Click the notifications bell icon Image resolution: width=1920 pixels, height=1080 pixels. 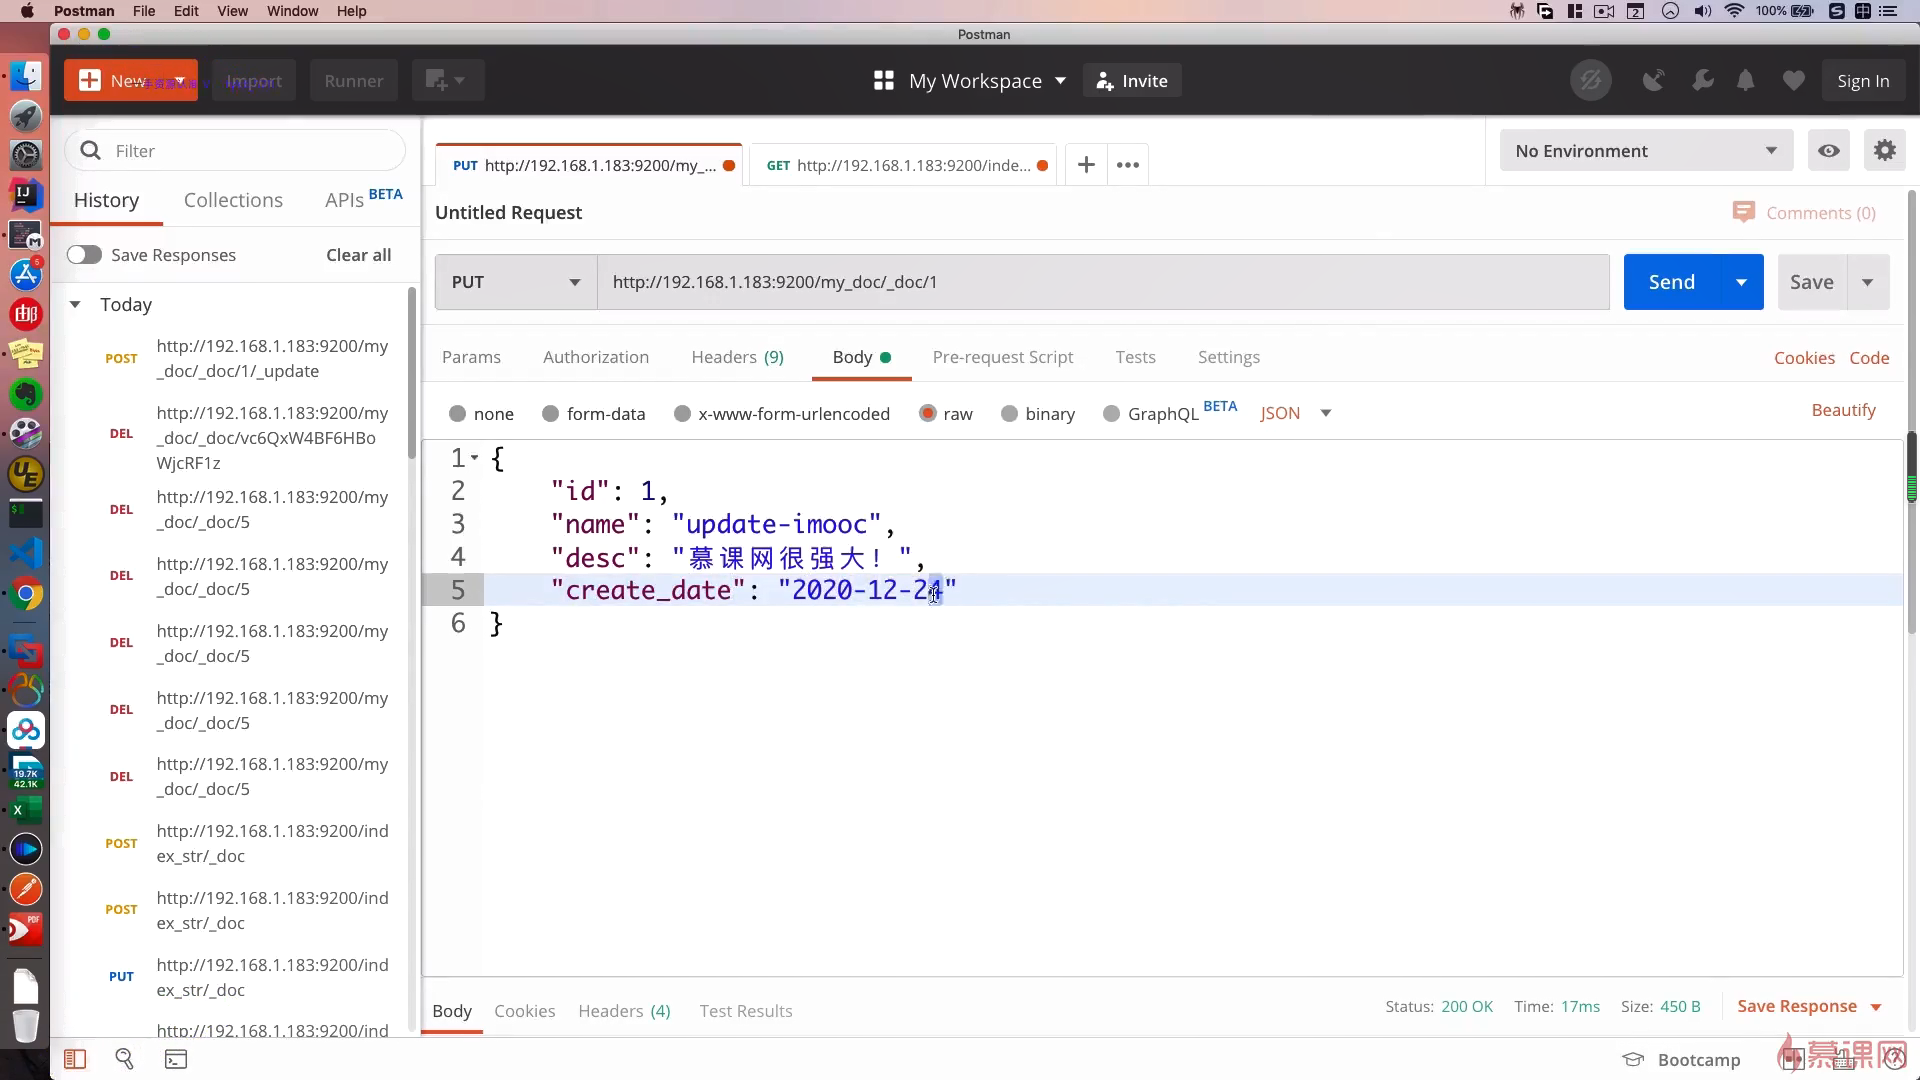1745,81
